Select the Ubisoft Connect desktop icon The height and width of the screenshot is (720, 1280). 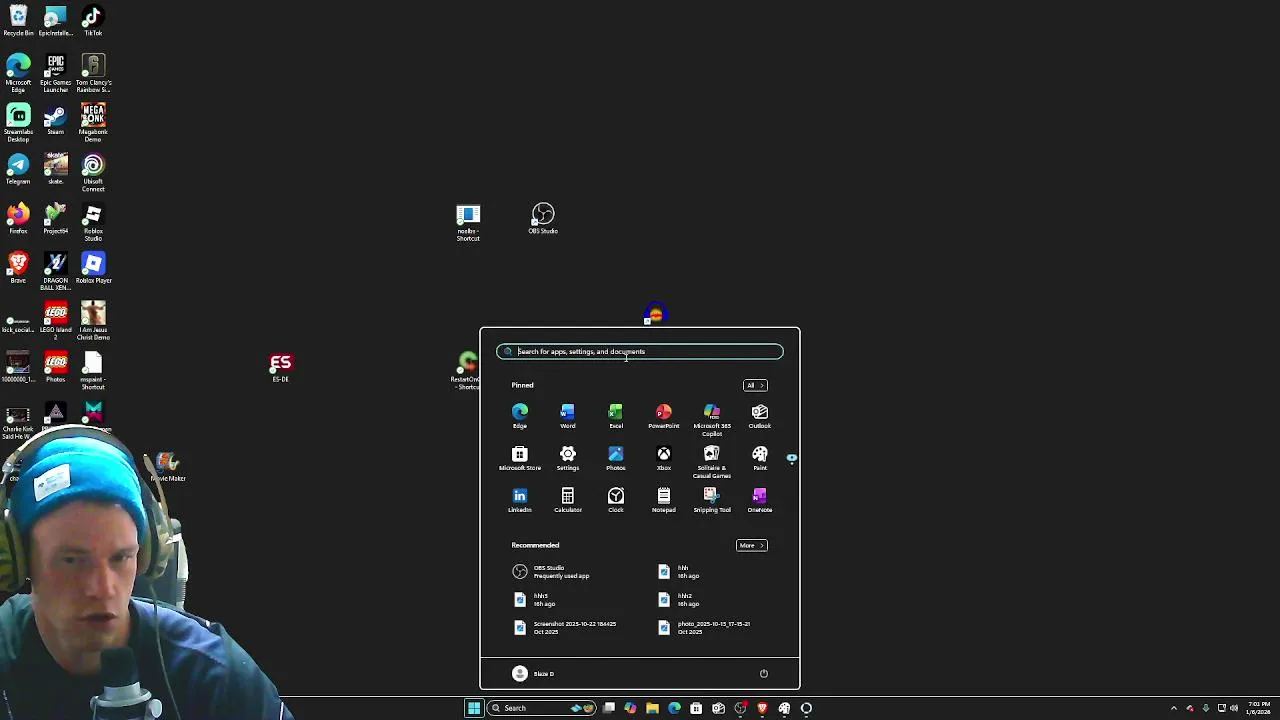[93, 173]
